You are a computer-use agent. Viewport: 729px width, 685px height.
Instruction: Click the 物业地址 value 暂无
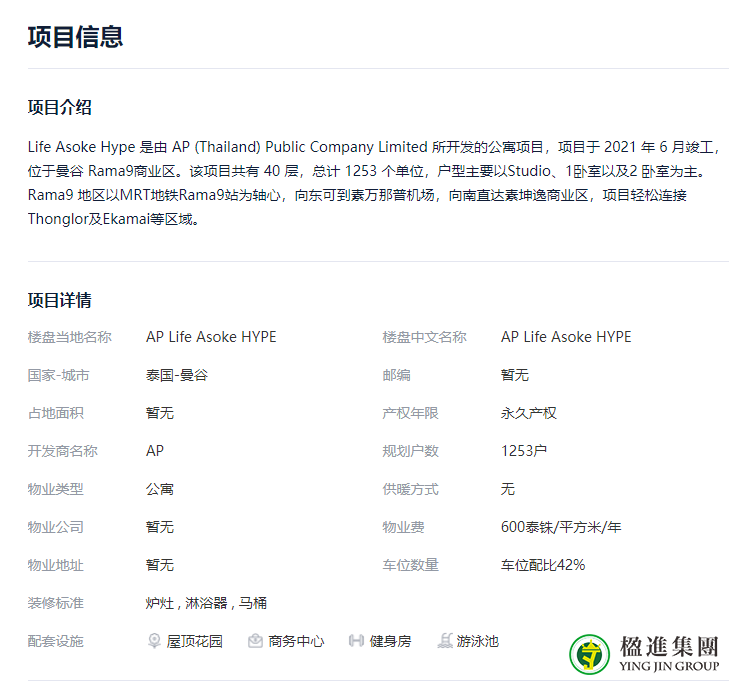160,565
